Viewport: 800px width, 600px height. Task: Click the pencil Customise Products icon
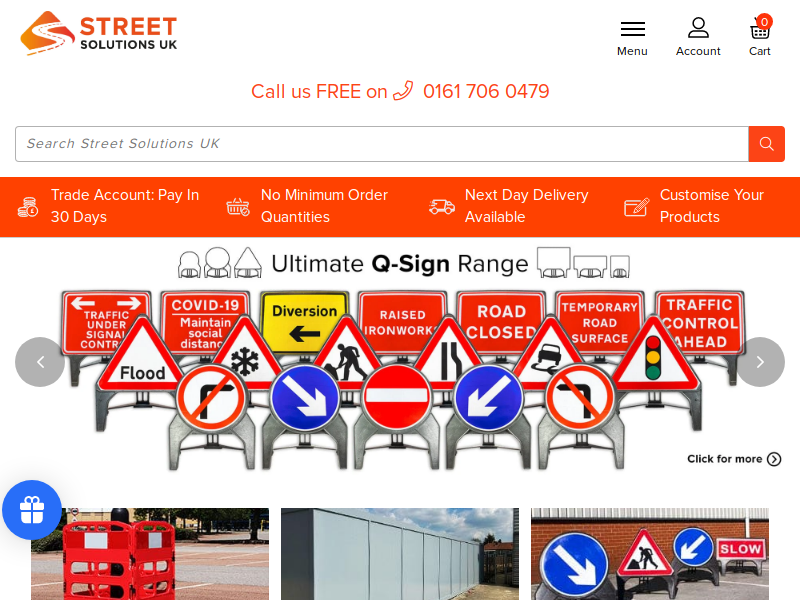637,207
